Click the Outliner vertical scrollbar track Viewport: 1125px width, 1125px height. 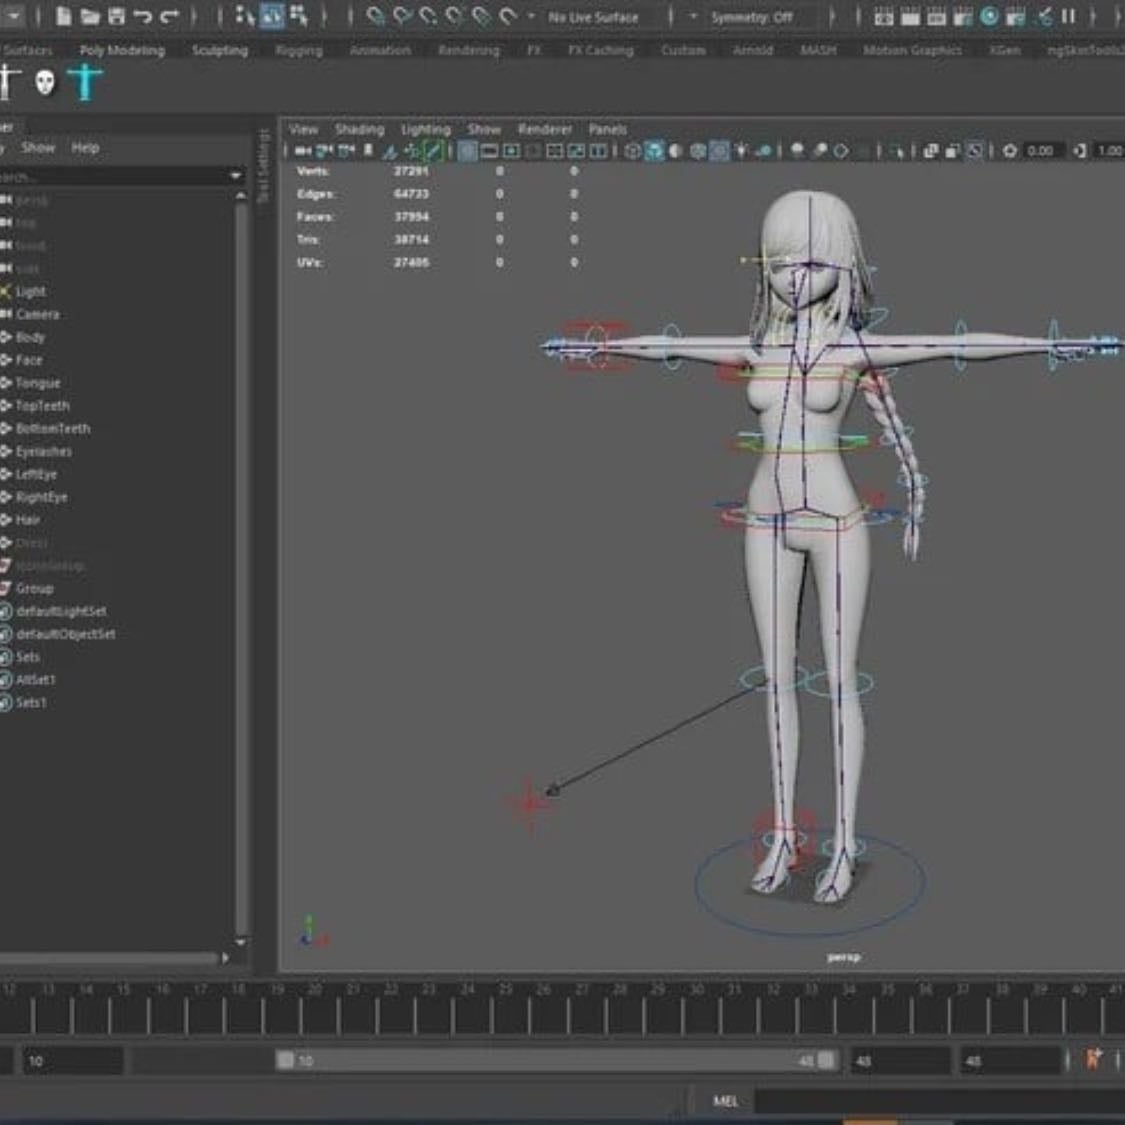click(x=241, y=568)
